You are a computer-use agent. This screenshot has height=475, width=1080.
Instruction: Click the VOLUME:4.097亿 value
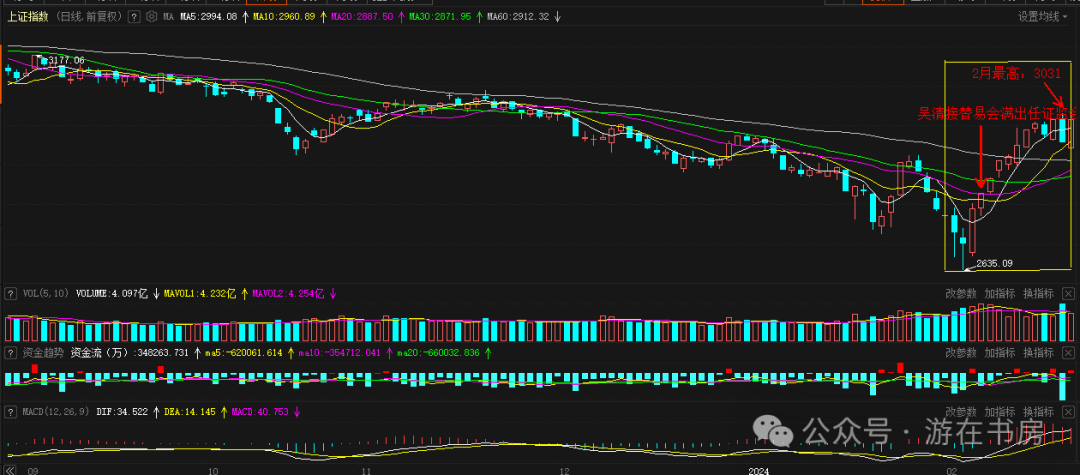click(112, 293)
